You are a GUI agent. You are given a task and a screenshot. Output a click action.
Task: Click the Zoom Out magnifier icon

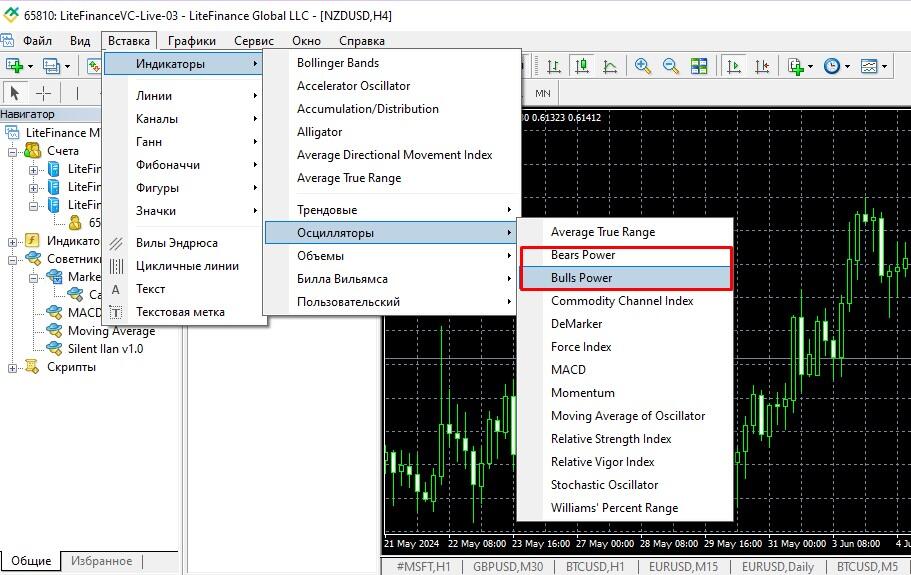(x=671, y=66)
